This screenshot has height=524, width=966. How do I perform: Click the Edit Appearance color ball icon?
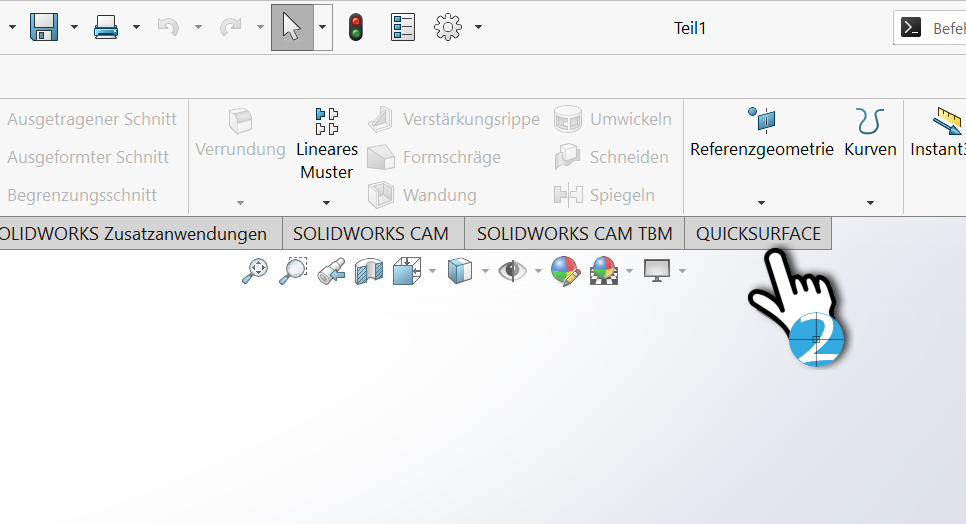coord(565,271)
